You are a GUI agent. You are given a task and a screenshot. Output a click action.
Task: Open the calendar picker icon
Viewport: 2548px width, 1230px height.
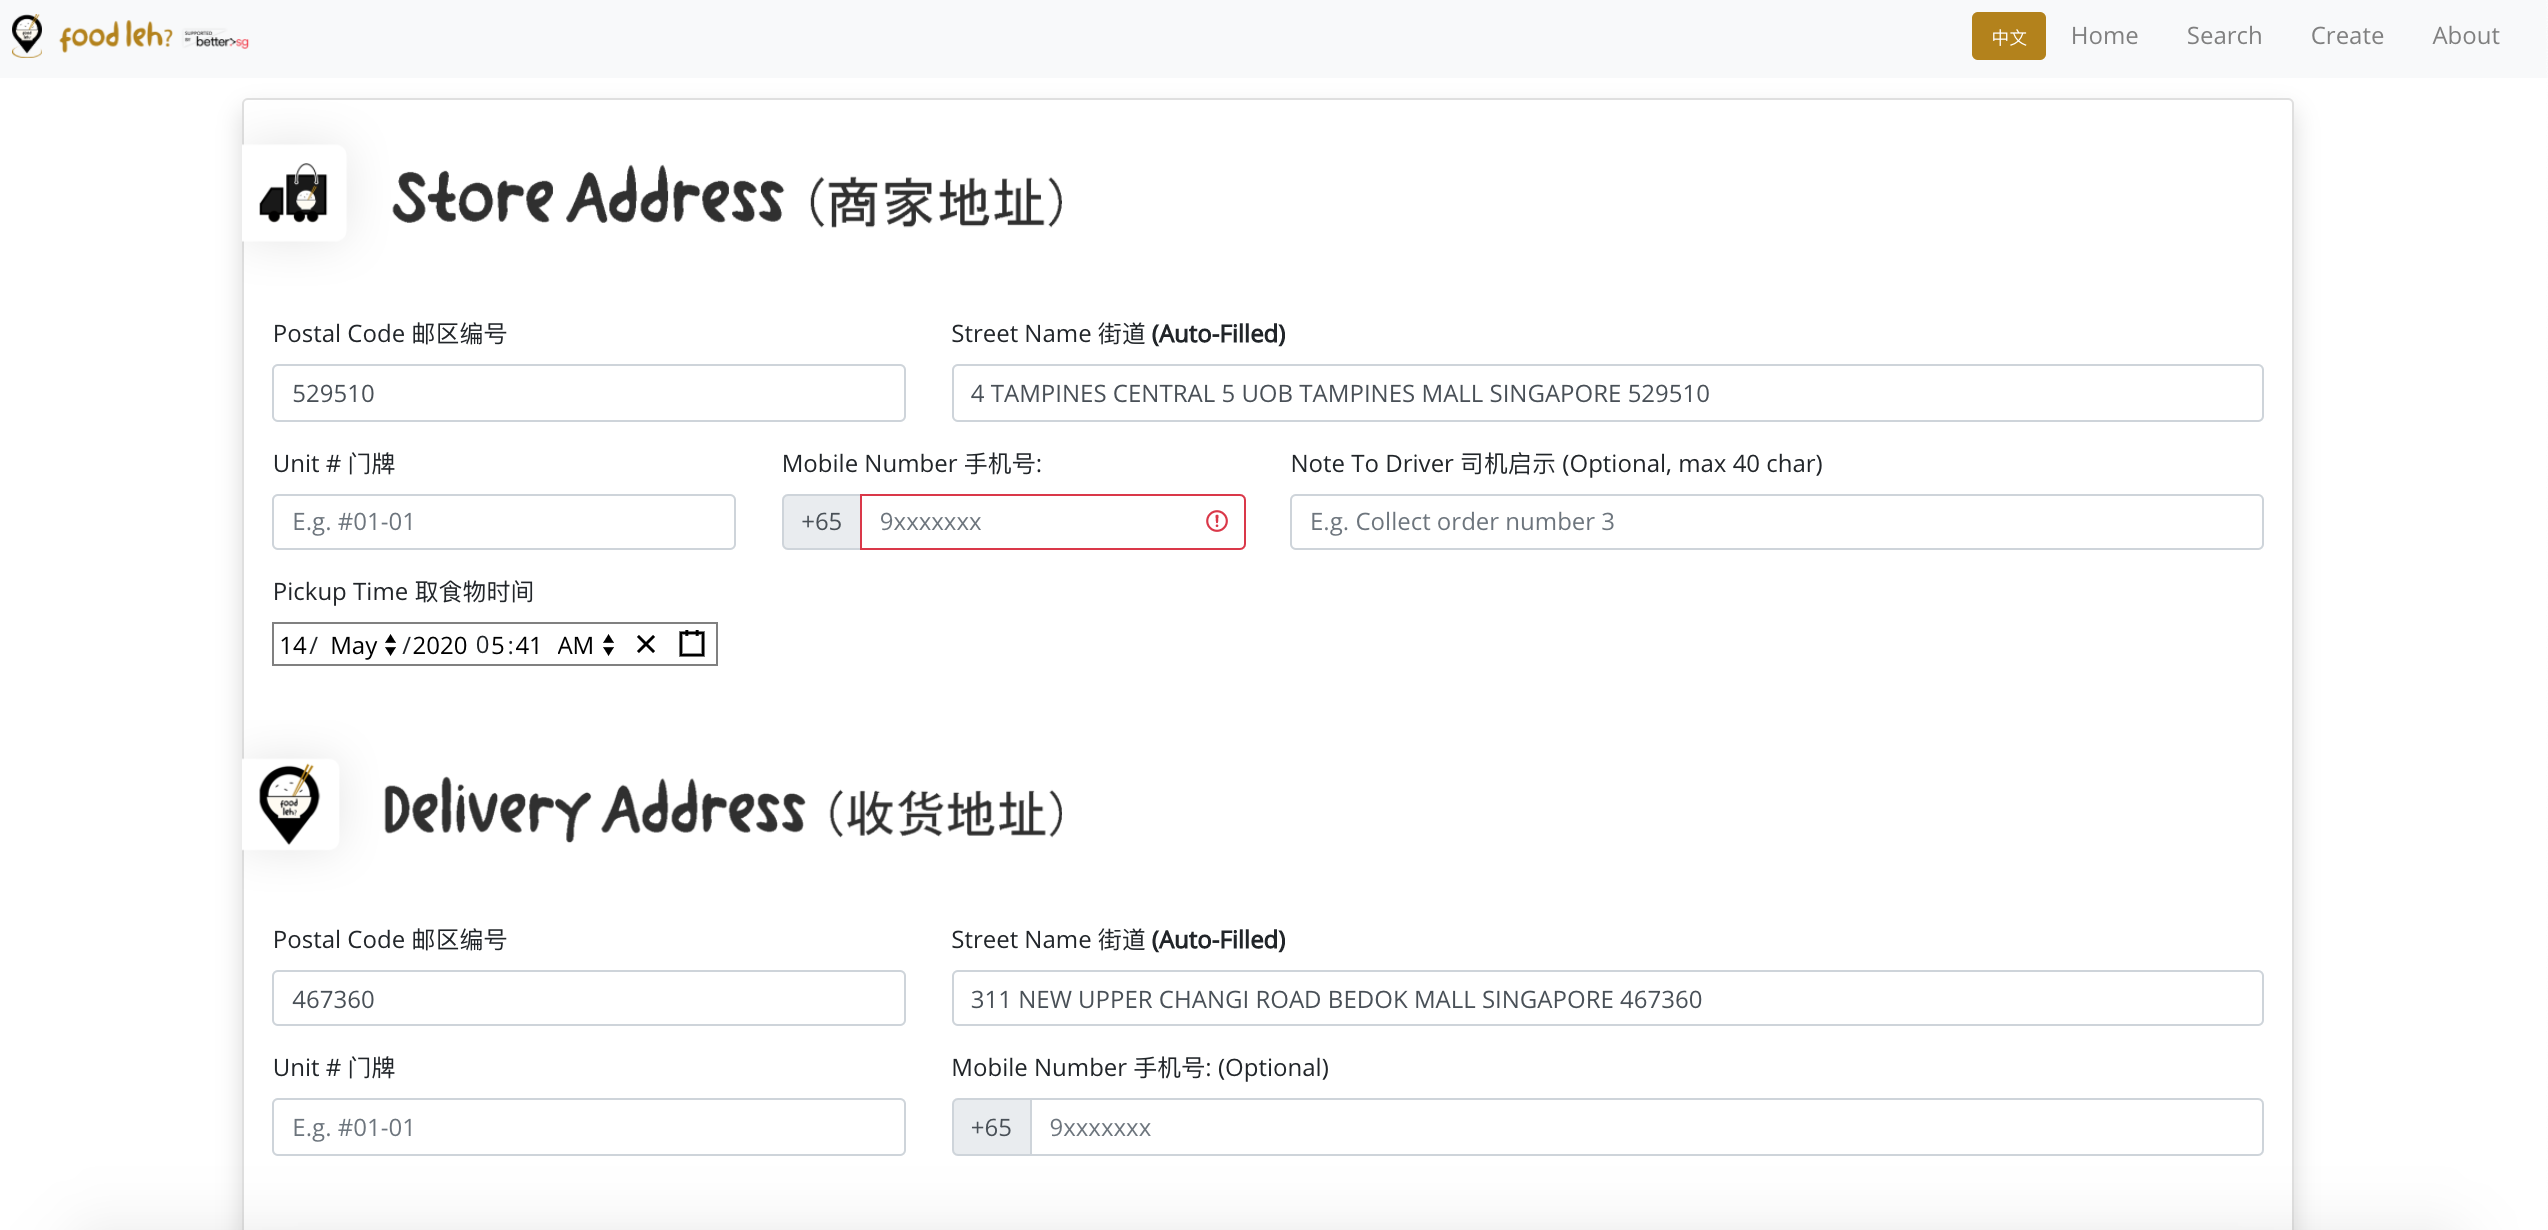click(692, 644)
